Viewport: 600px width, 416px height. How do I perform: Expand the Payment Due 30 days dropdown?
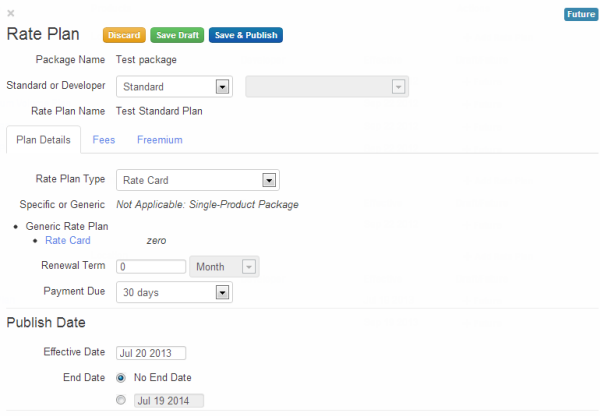coord(175,293)
